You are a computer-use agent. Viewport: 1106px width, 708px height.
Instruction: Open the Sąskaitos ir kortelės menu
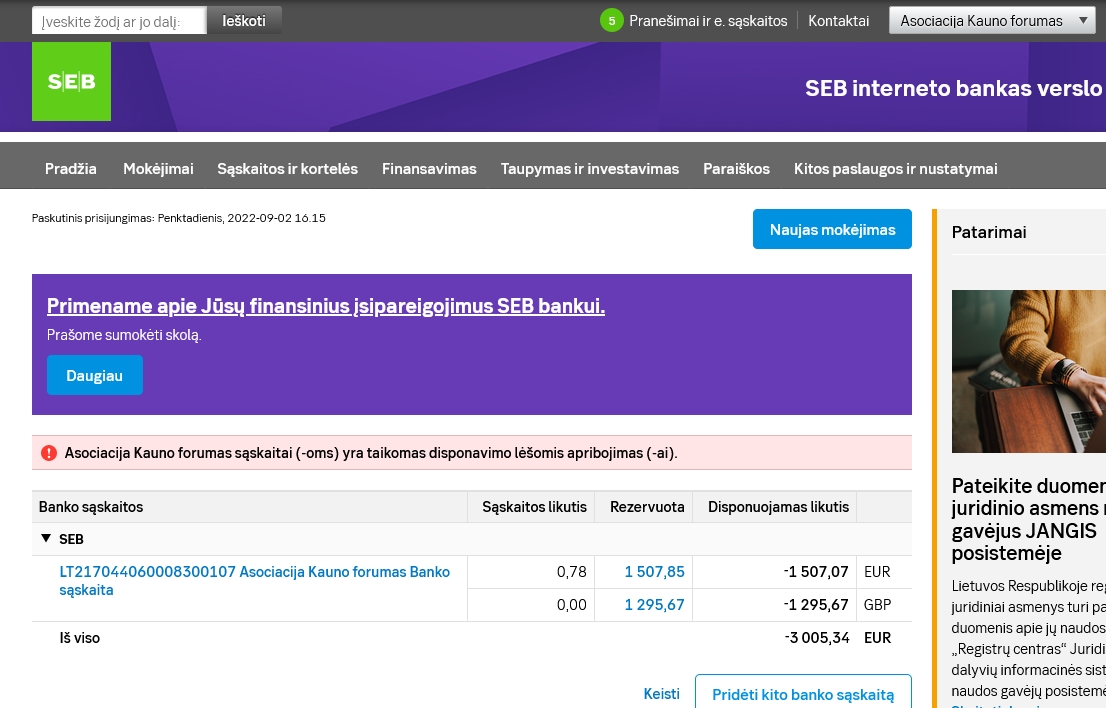coord(287,169)
